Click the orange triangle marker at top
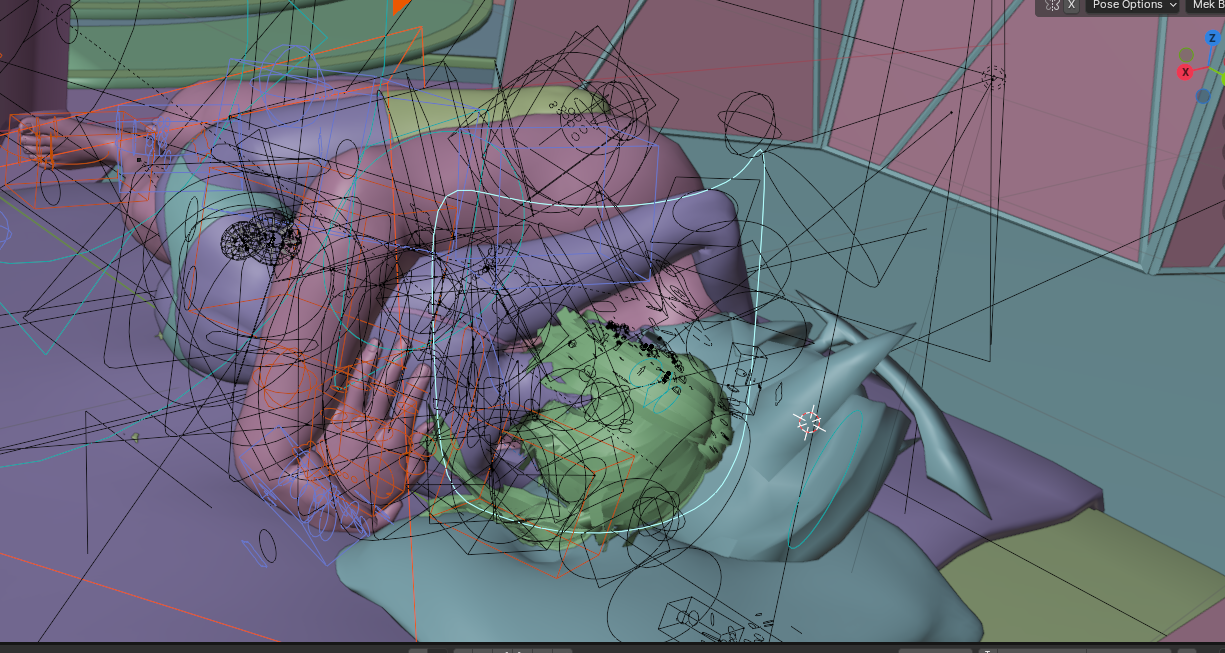This screenshot has height=653, width=1225. (402, 6)
